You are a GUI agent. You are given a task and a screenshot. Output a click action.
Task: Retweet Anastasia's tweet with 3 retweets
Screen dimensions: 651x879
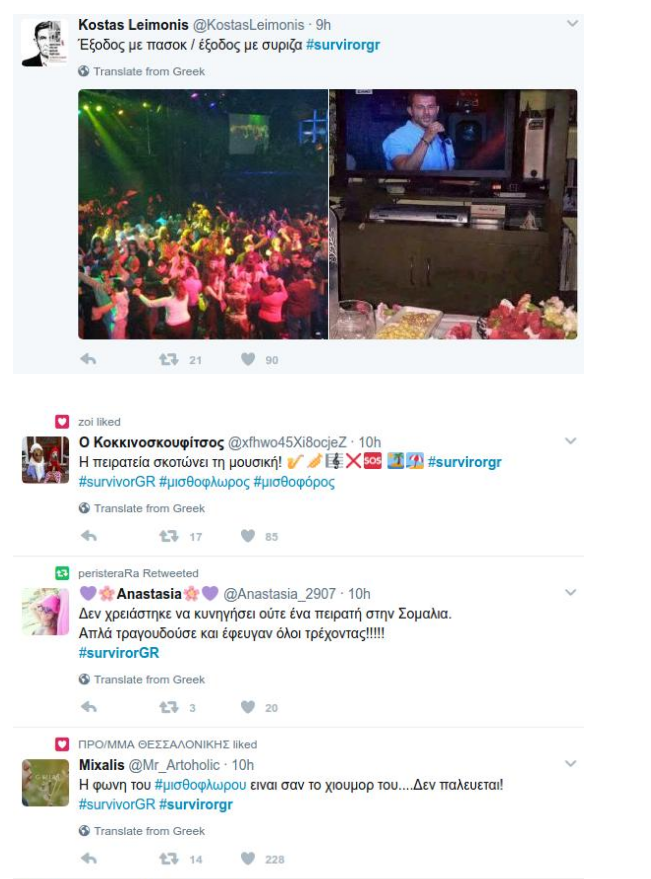click(x=169, y=707)
